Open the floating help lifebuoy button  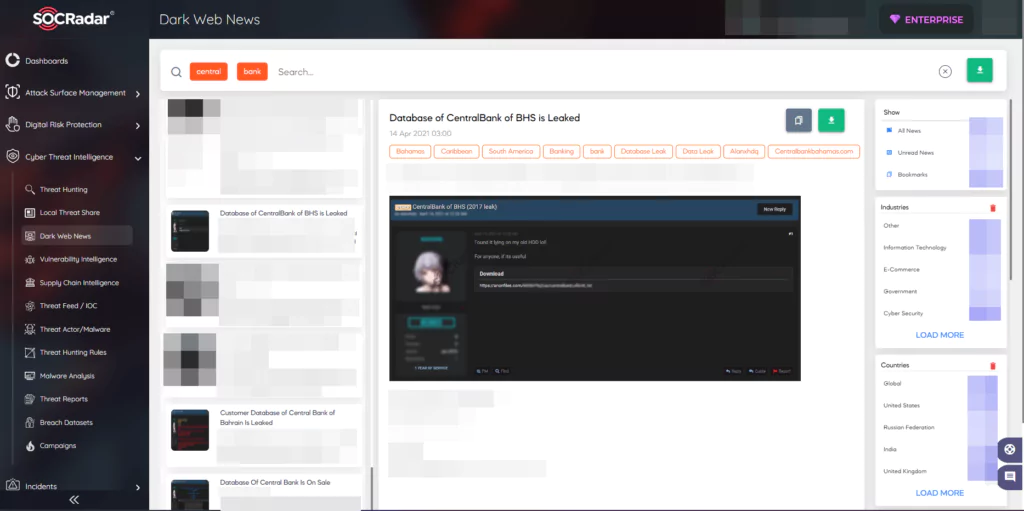1010,450
